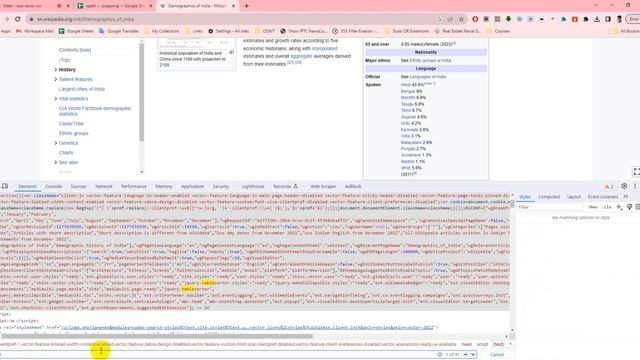Open the Courses bookmarks folder
This screenshot has width=640, height=360.
[498, 31]
